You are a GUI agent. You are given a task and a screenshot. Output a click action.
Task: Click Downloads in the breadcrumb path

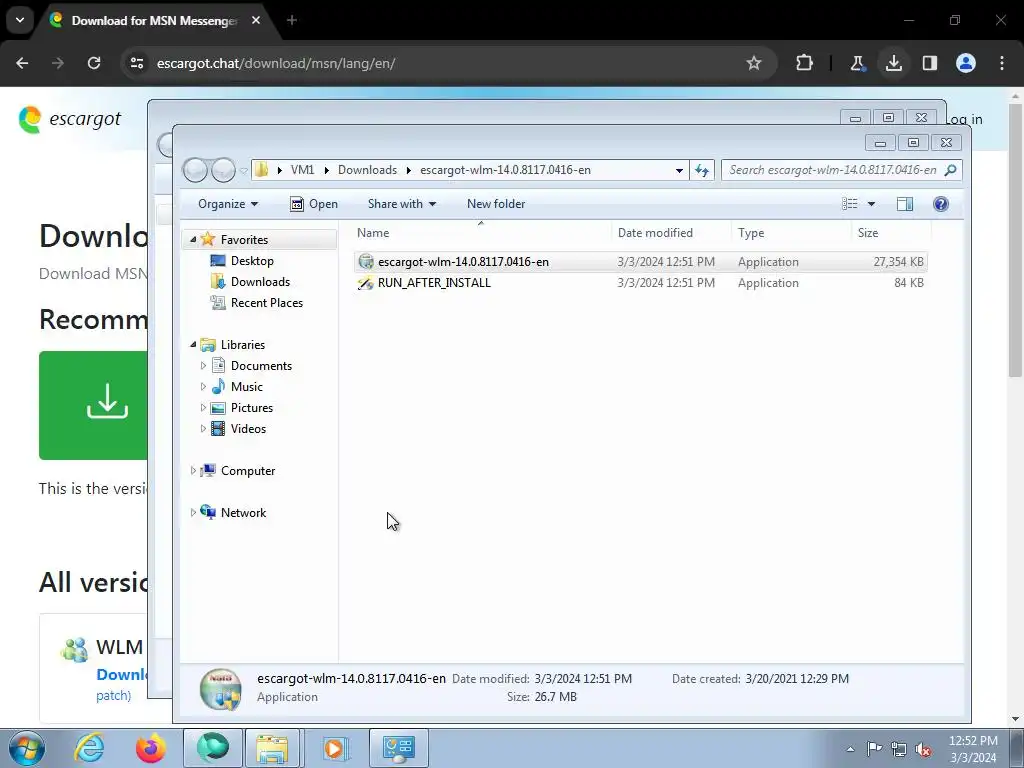click(367, 170)
